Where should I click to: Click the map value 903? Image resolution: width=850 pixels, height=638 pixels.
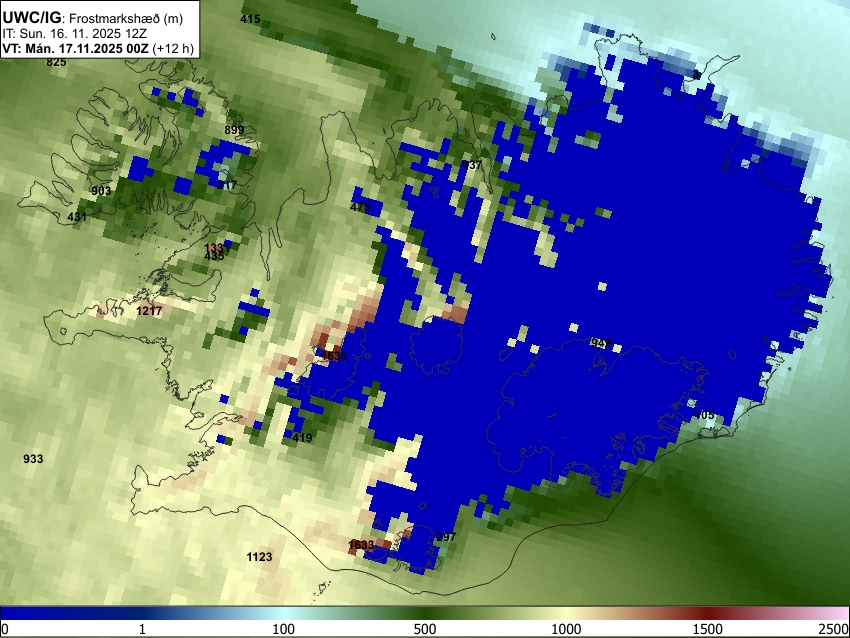101,191
